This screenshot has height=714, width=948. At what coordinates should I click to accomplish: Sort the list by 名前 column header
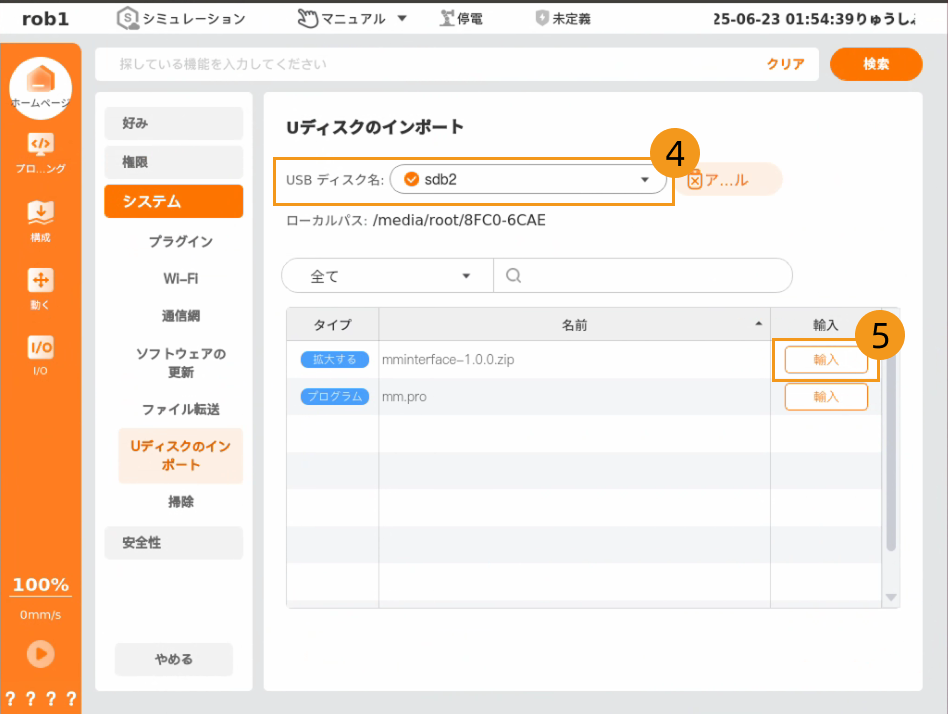[x=574, y=325]
